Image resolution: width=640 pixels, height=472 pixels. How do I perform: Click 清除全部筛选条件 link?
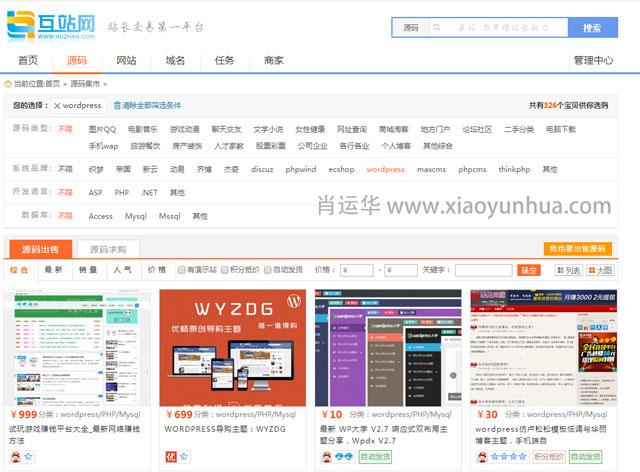[151, 105]
